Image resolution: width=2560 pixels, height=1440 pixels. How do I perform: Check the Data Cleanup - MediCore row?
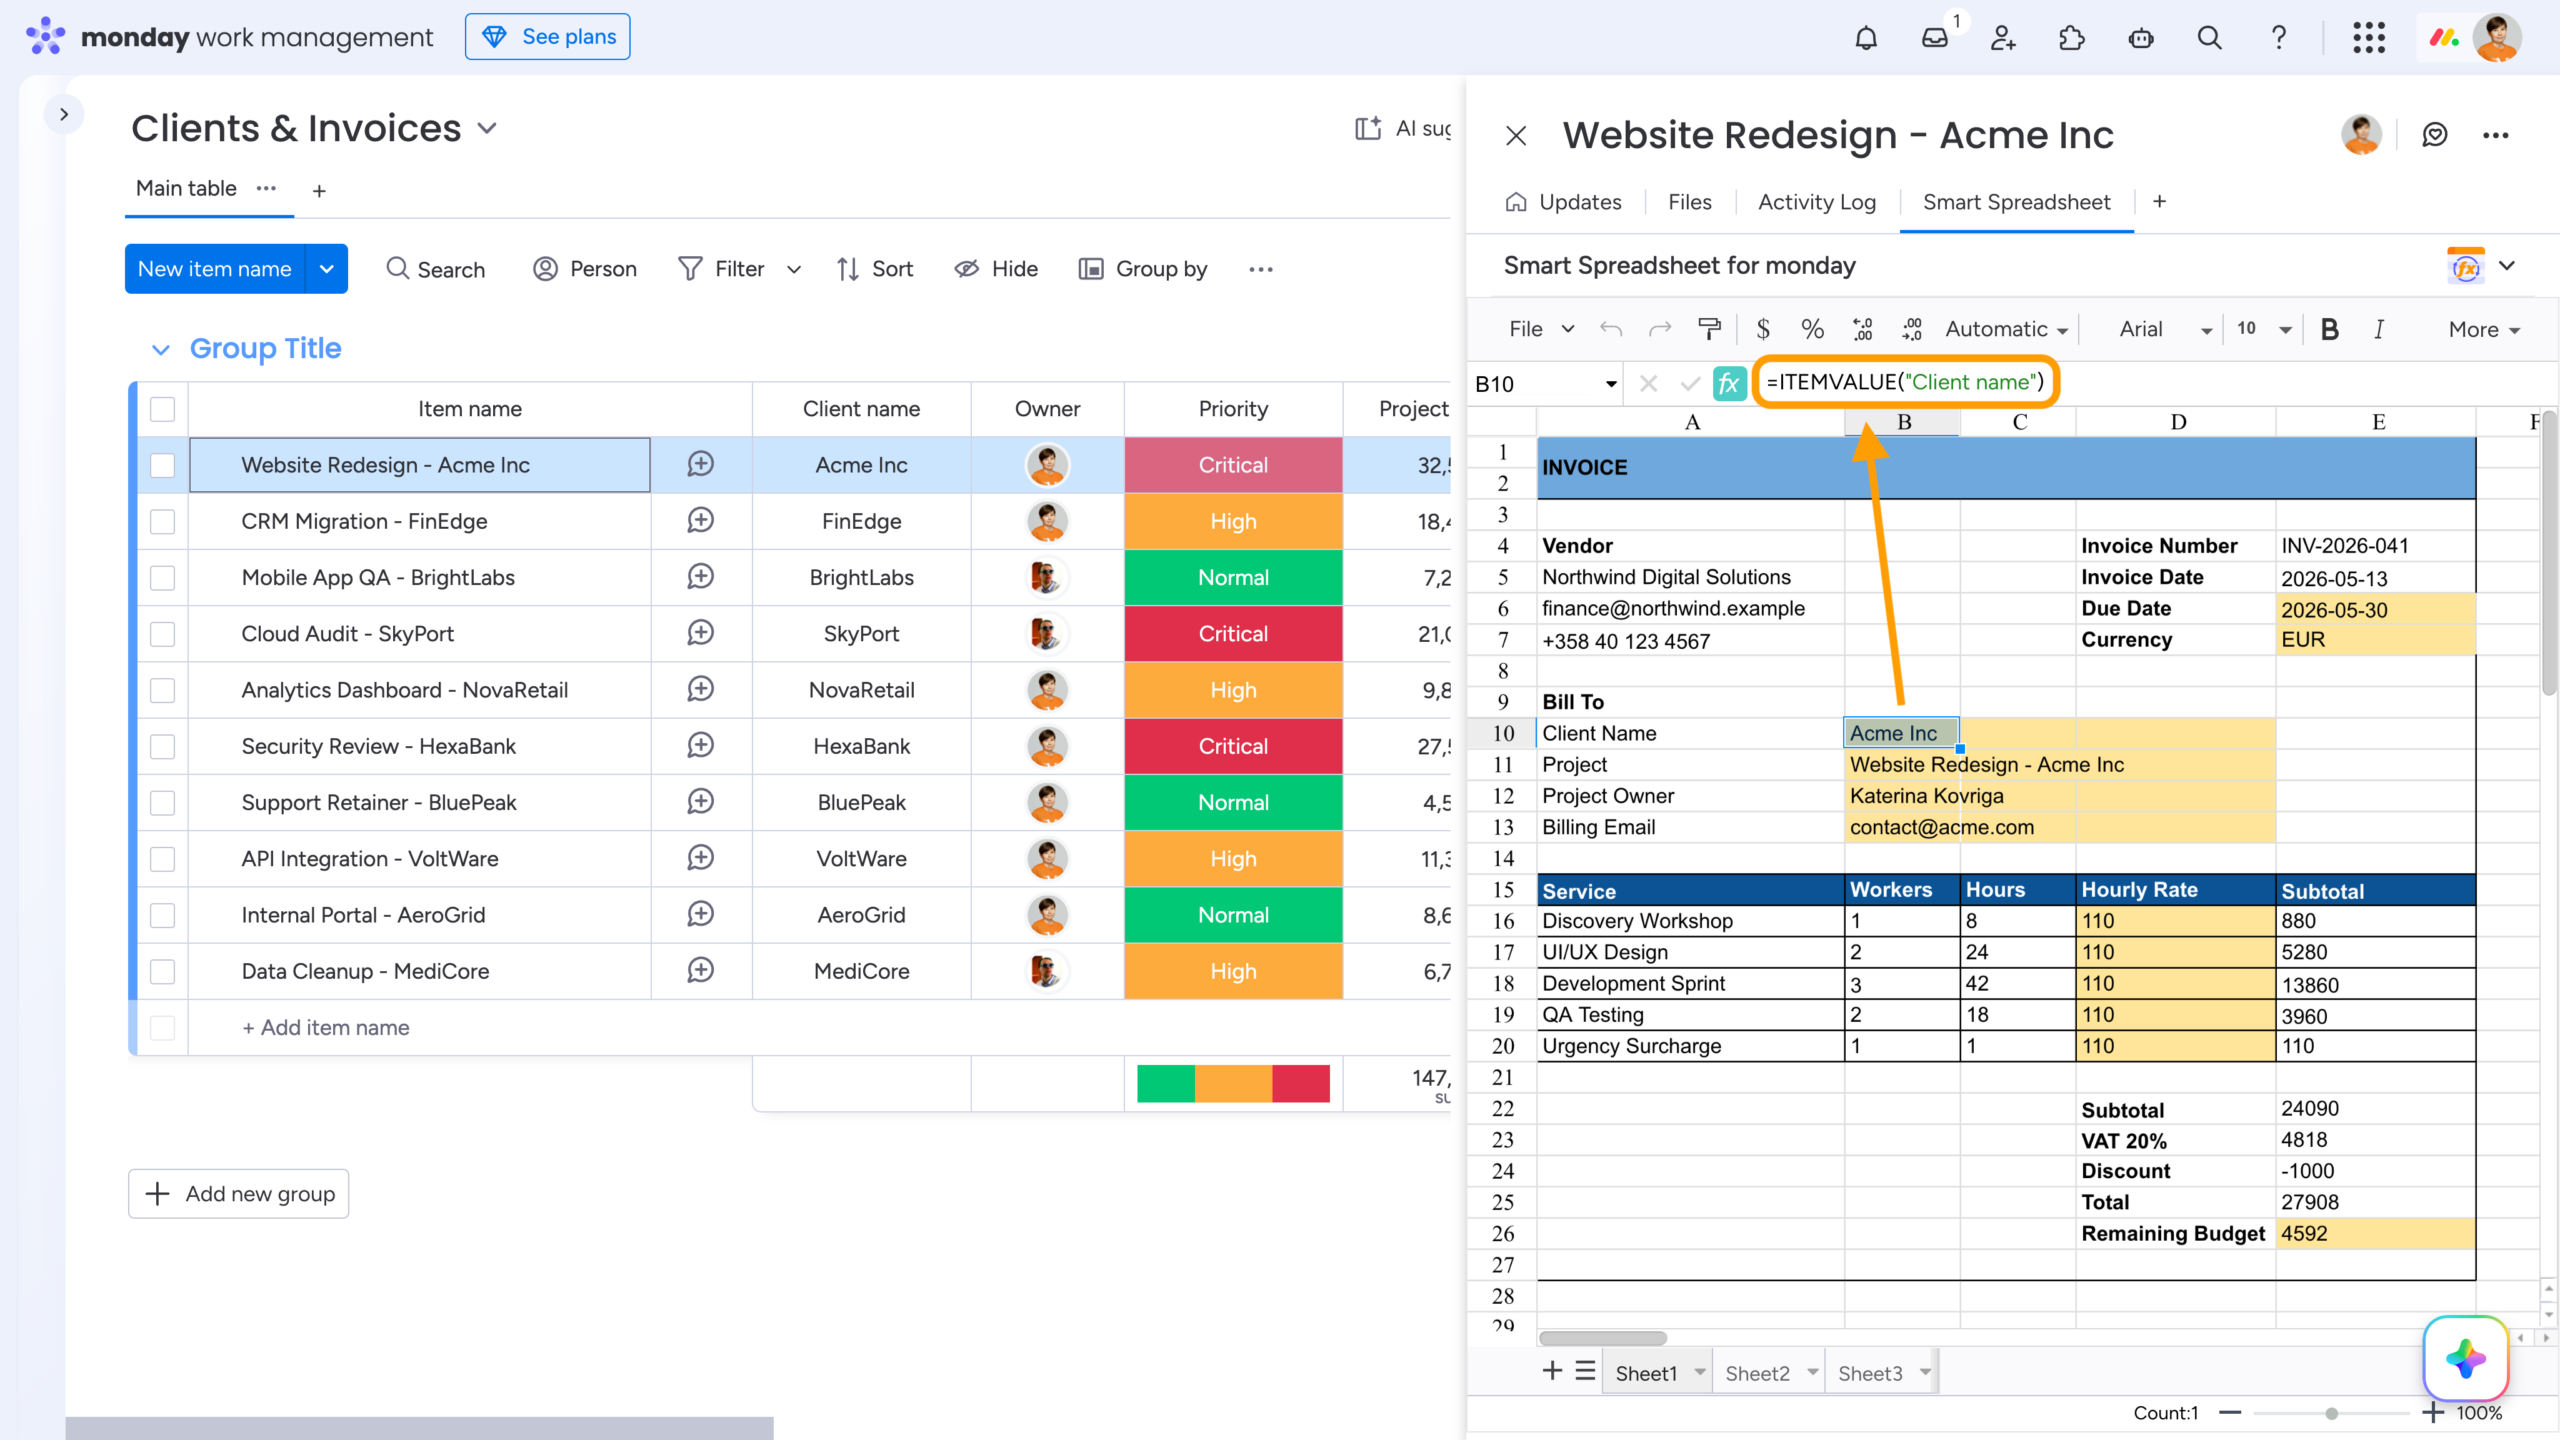[x=162, y=971]
